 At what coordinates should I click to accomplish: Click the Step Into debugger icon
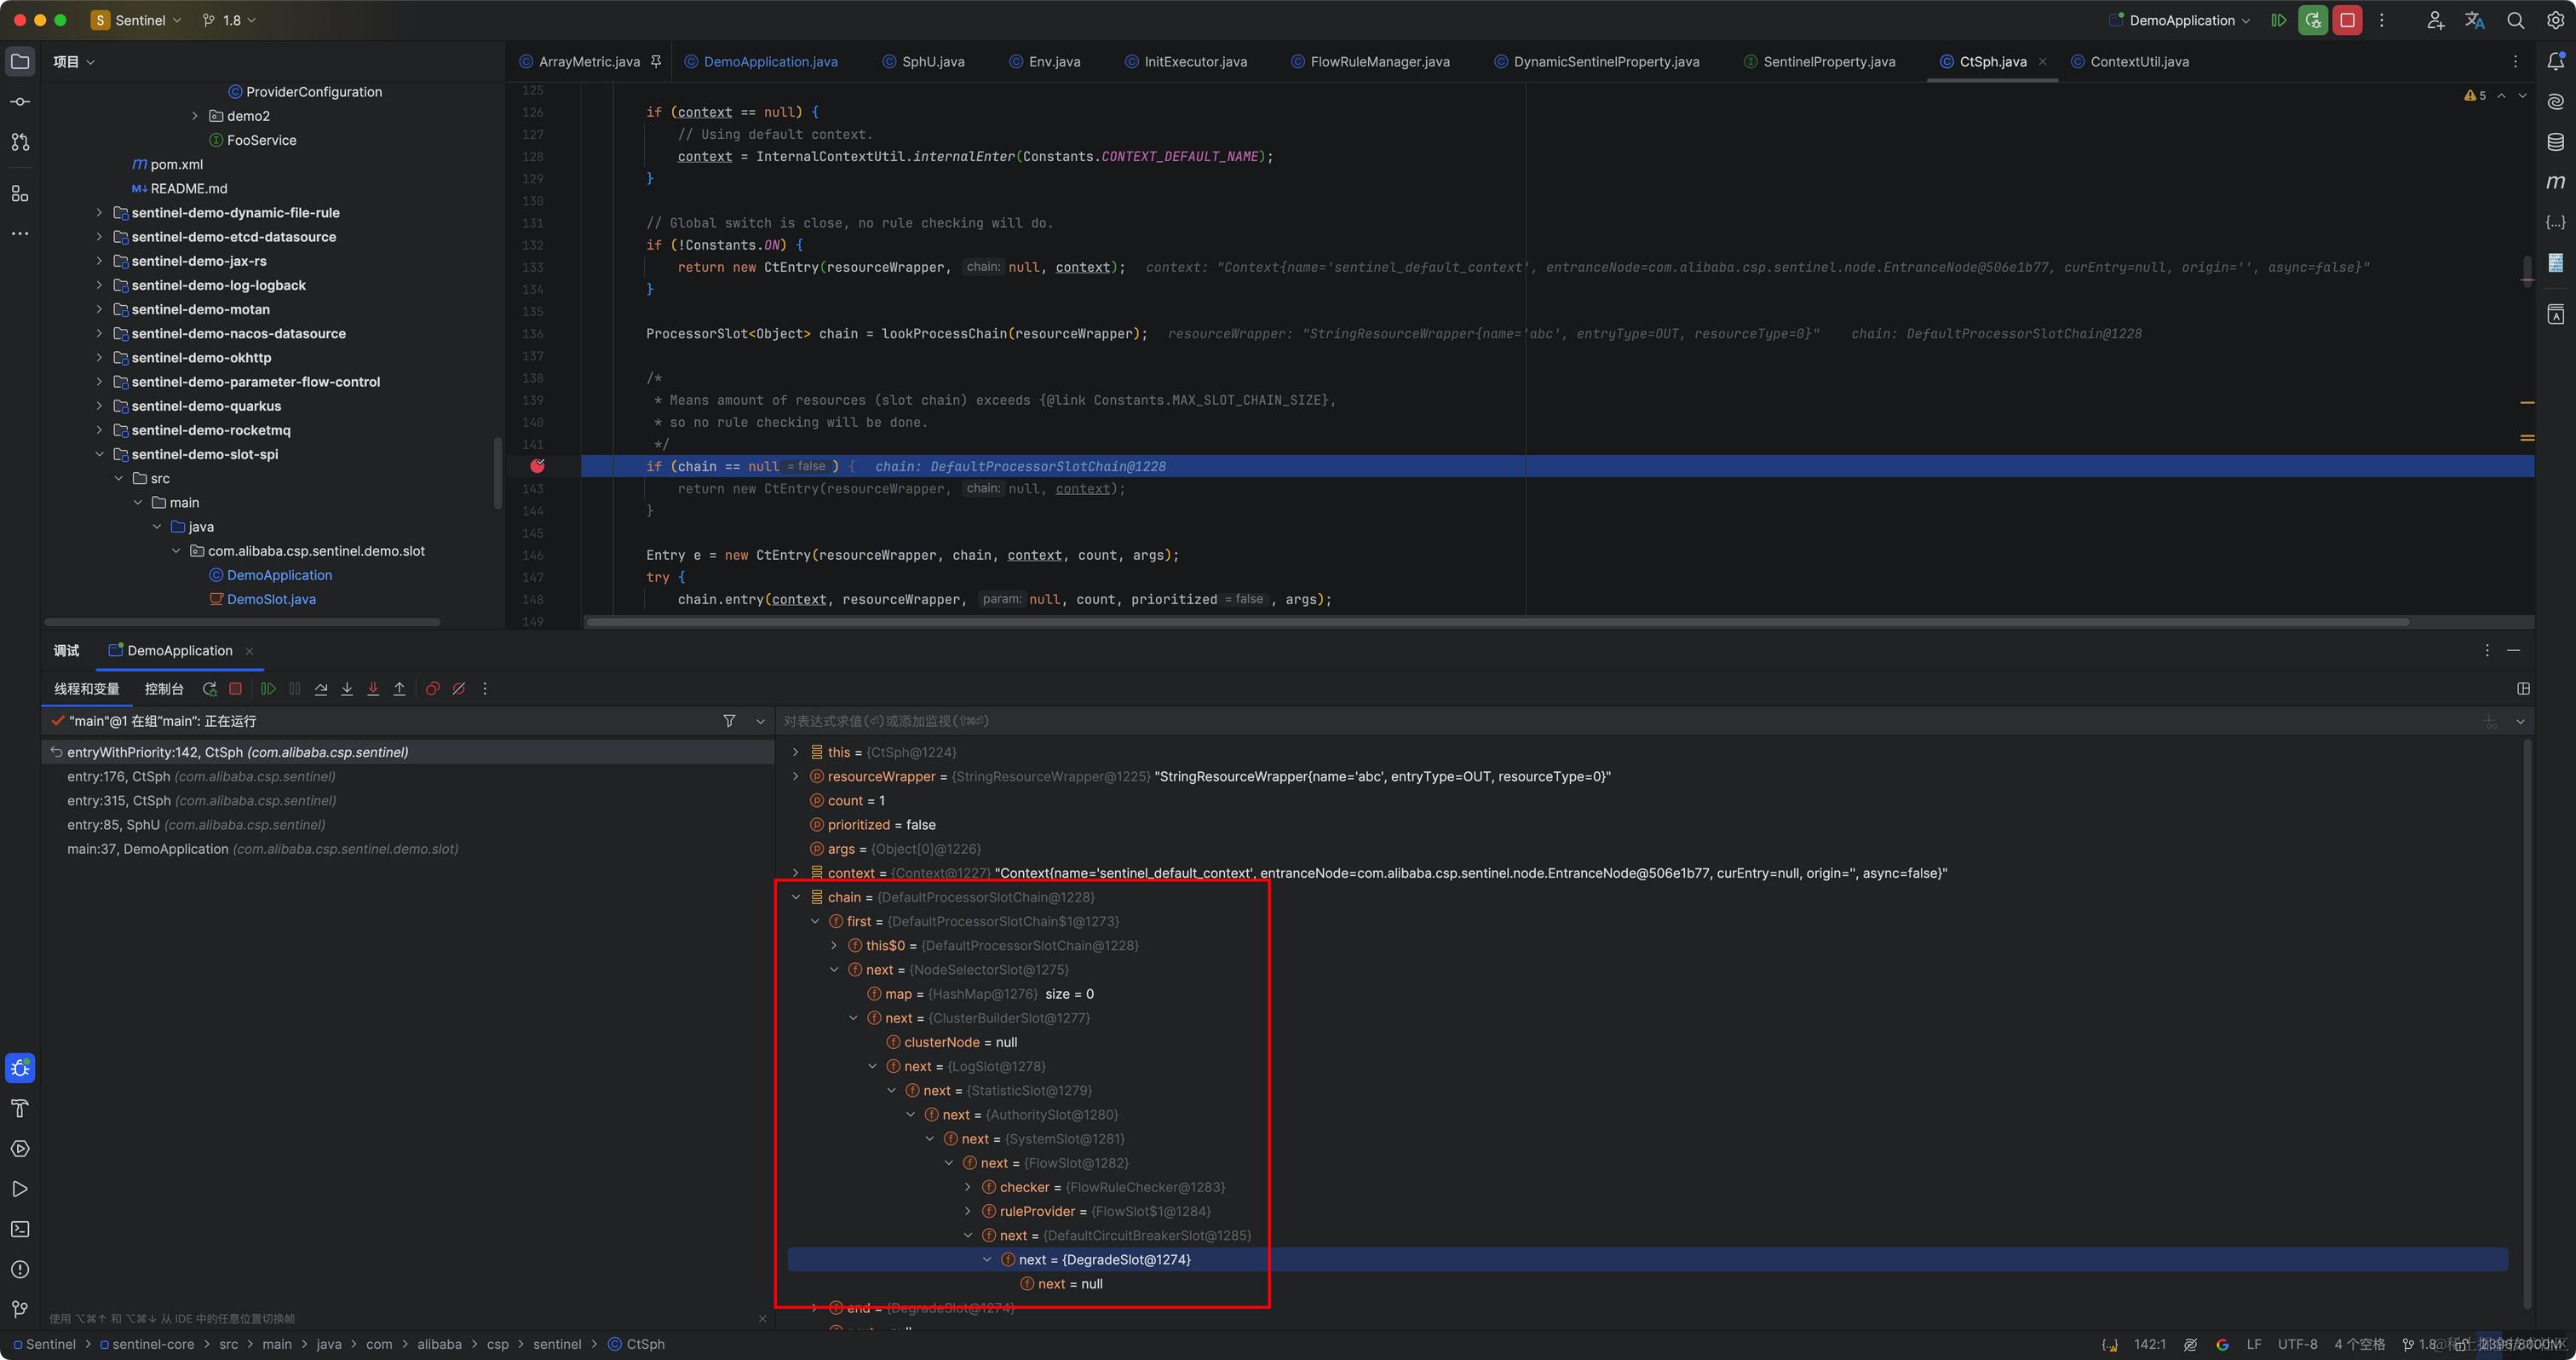click(347, 689)
